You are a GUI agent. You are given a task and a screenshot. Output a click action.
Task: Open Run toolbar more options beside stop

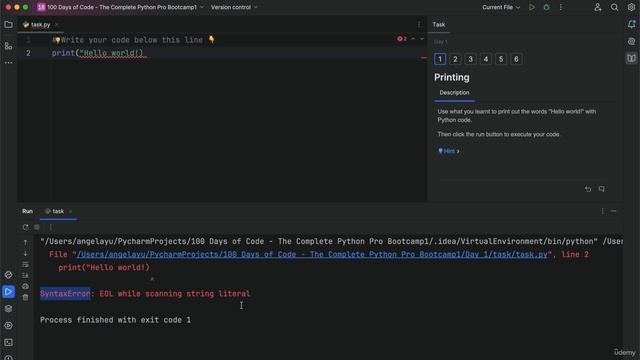[51, 227]
